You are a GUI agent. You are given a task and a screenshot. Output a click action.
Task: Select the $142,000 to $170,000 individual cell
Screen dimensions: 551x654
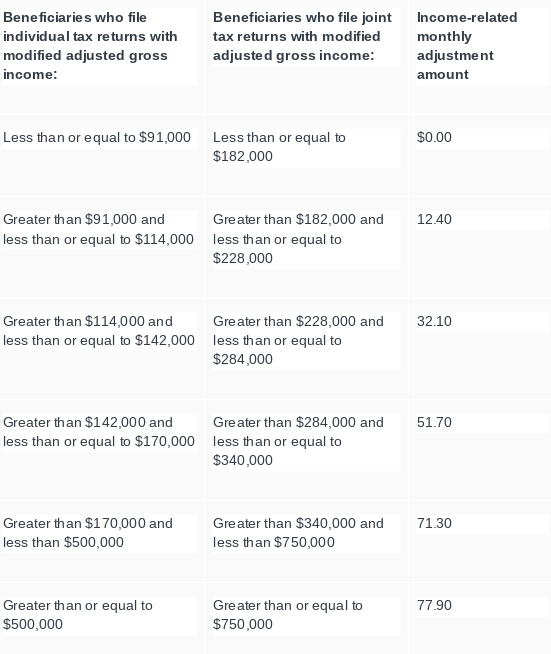(x=99, y=432)
